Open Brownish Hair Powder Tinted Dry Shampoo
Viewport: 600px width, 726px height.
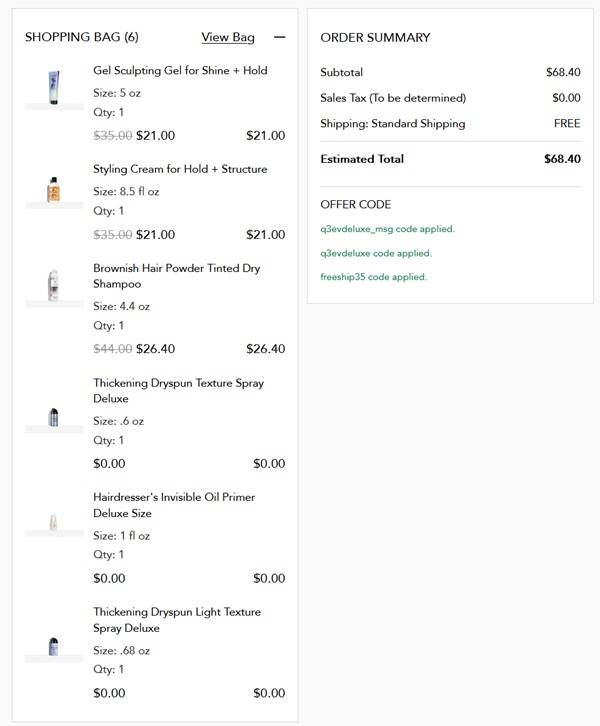(178, 276)
